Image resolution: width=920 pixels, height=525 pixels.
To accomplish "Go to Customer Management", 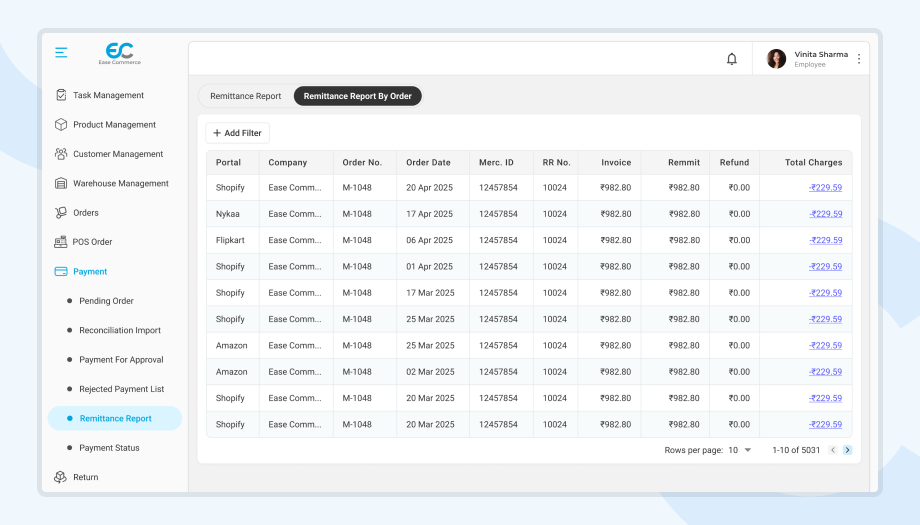I will click(118, 154).
